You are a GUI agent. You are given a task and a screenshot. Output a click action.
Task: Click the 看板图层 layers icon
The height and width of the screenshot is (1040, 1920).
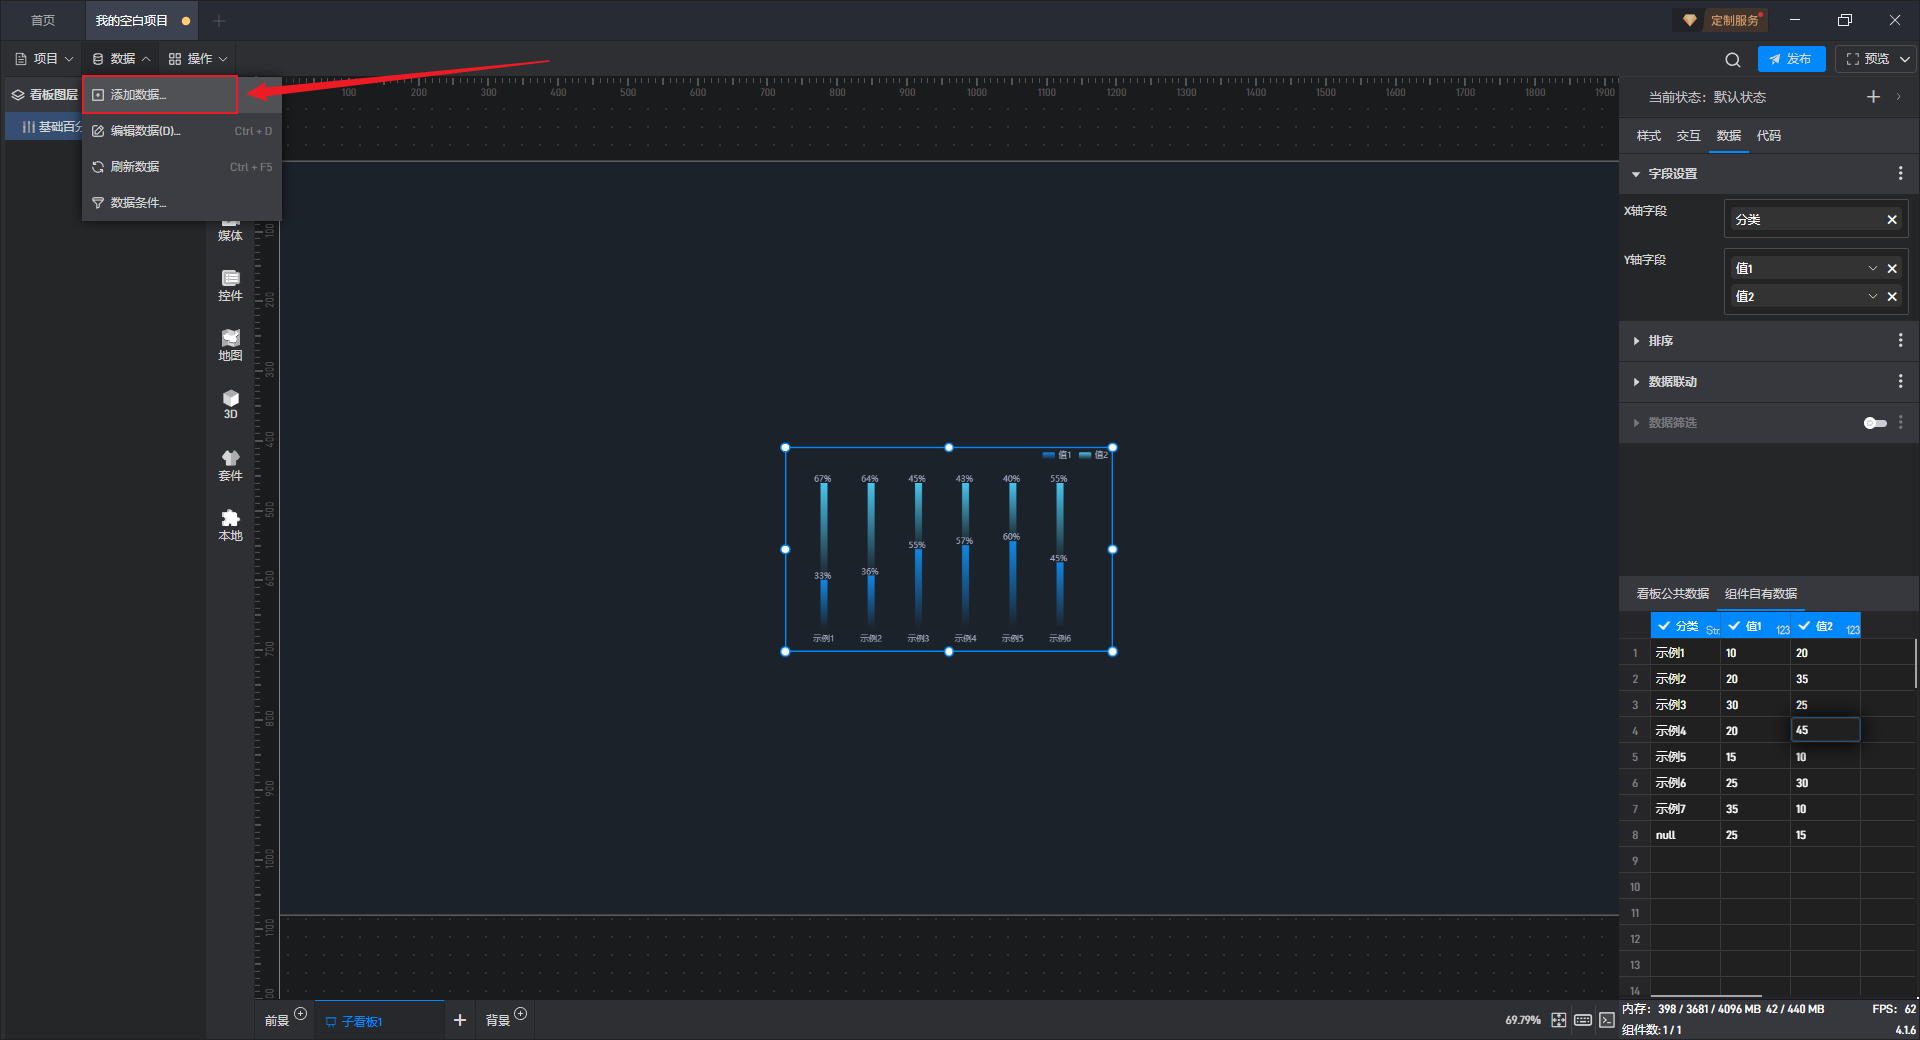(x=18, y=95)
